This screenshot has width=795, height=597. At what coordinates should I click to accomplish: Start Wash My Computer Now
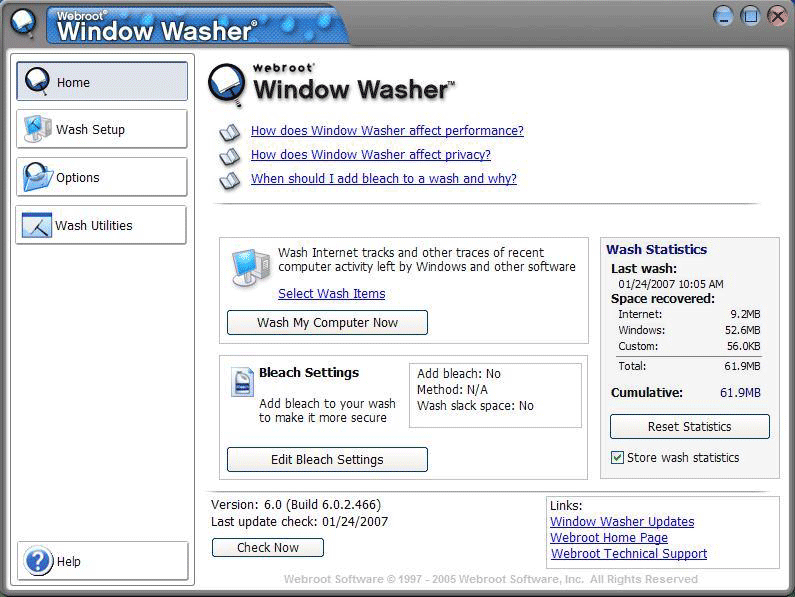point(328,323)
